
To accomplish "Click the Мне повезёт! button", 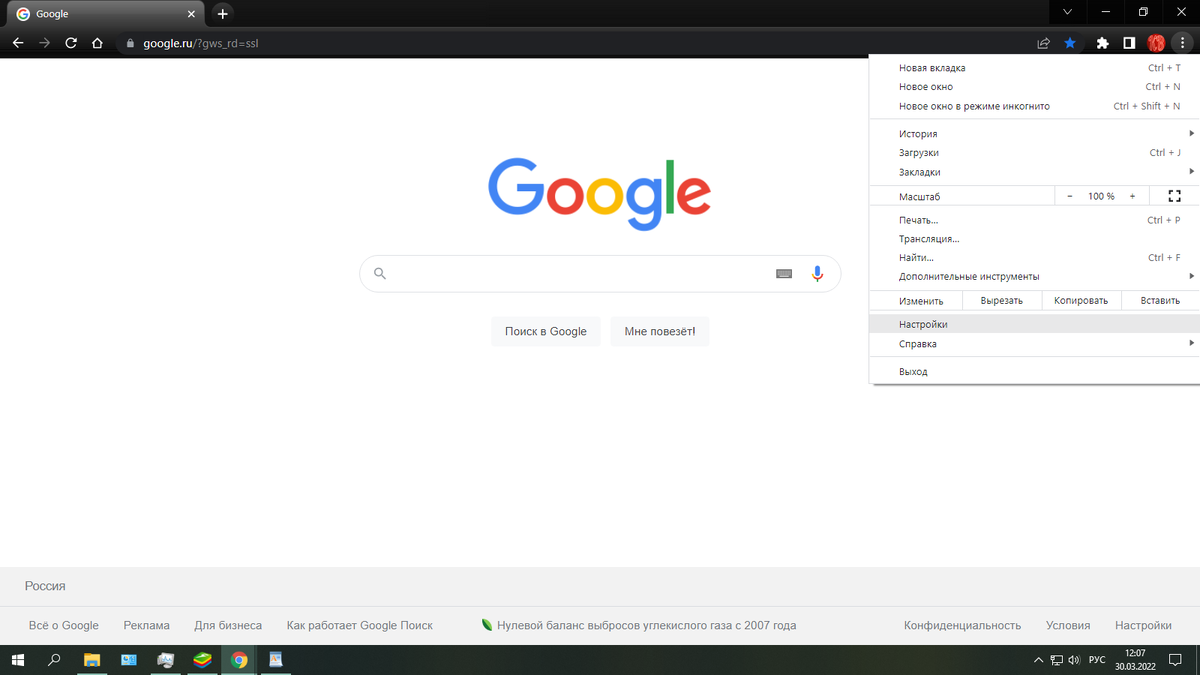I will pyautogui.click(x=660, y=331).
